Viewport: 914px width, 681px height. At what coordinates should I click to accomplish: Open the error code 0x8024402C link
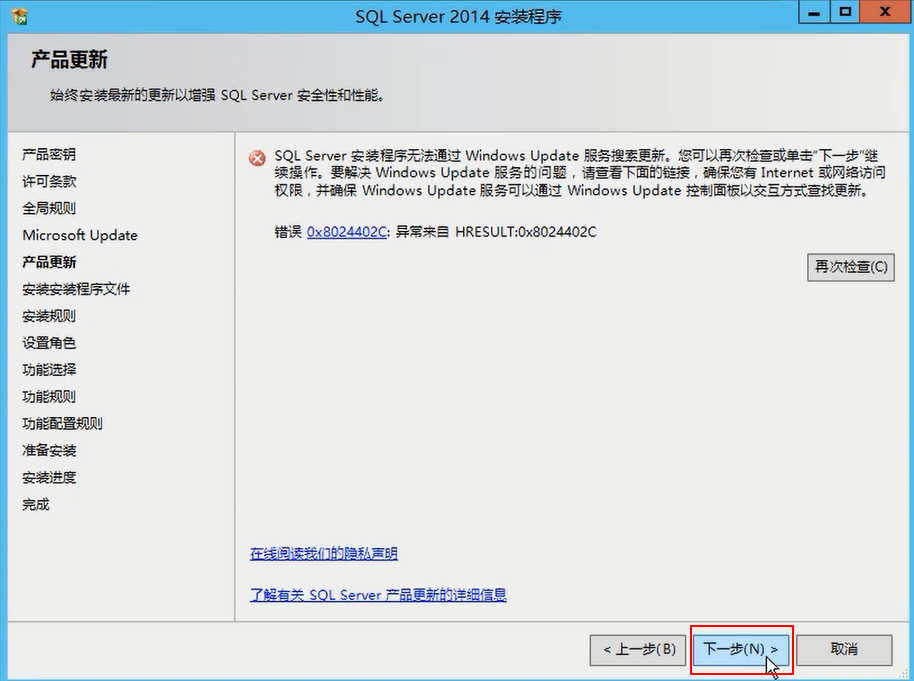click(347, 232)
